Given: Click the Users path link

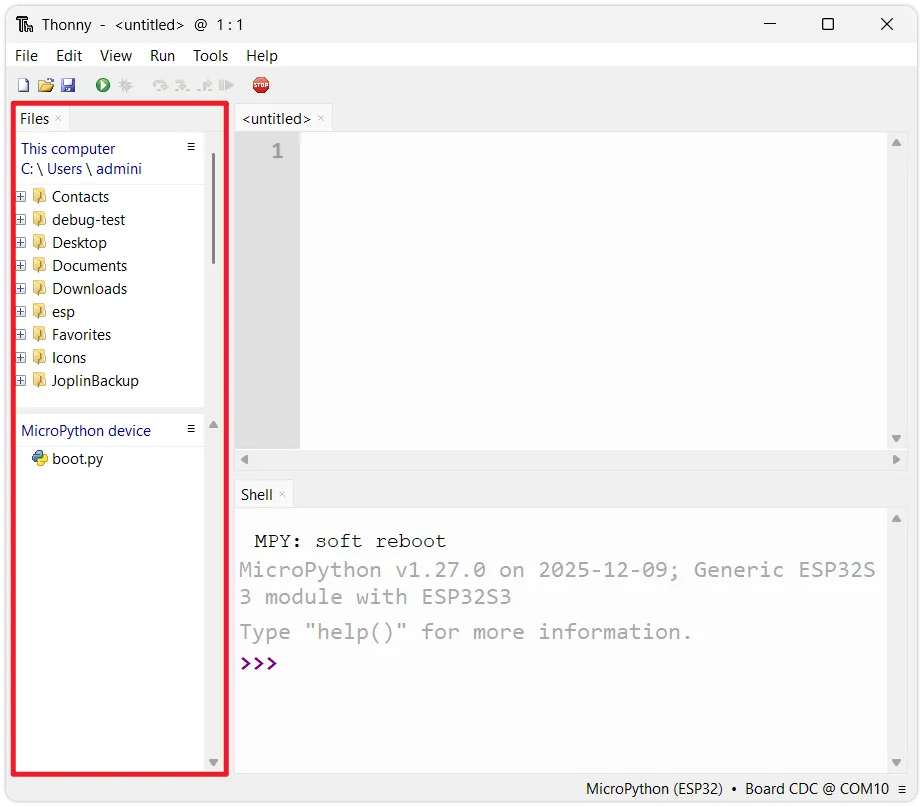Looking at the screenshot, I should [x=65, y=169].
